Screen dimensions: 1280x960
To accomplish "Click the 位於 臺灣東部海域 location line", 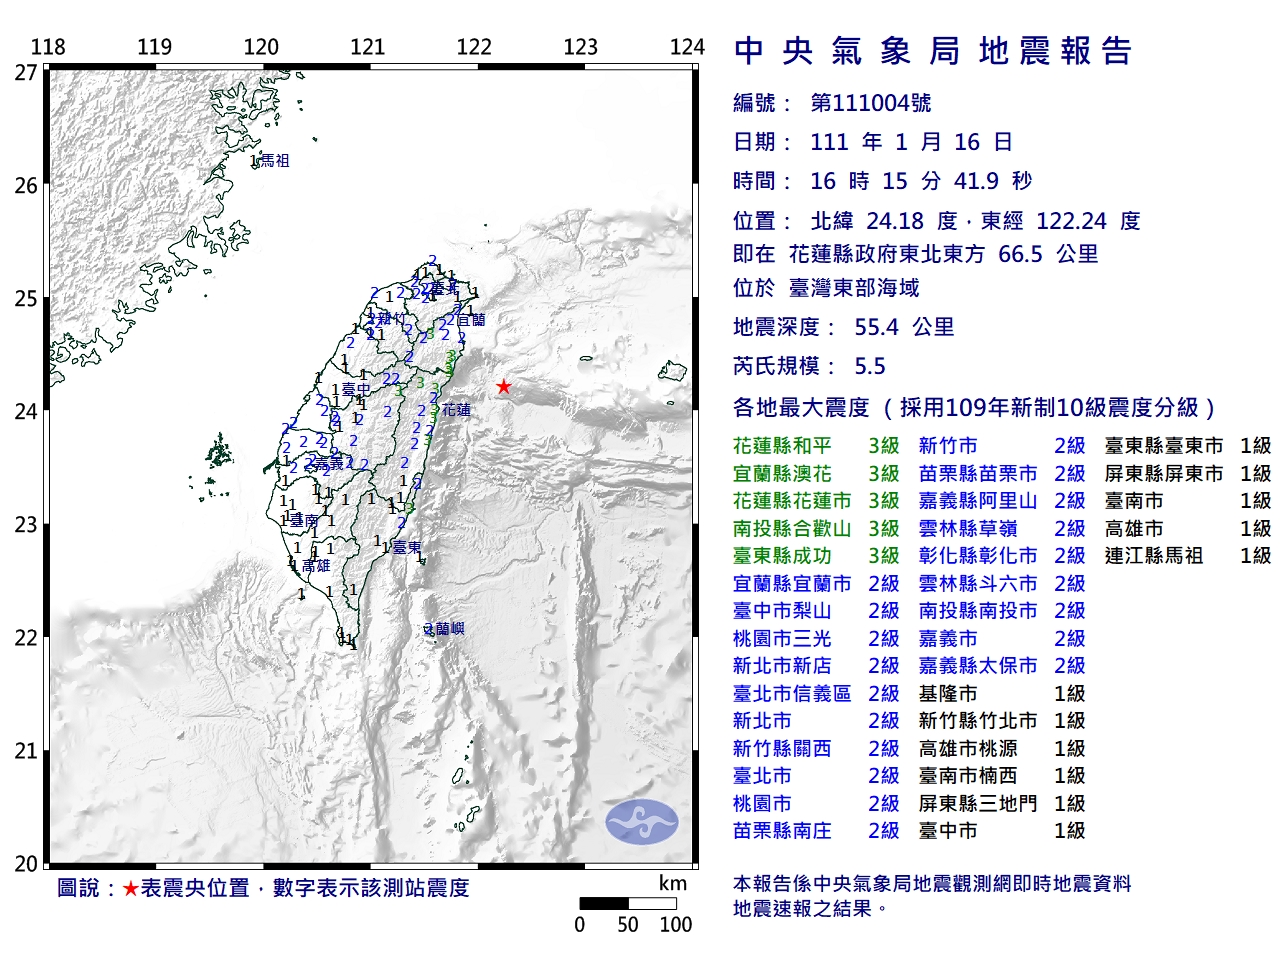I will click(826, 288).
